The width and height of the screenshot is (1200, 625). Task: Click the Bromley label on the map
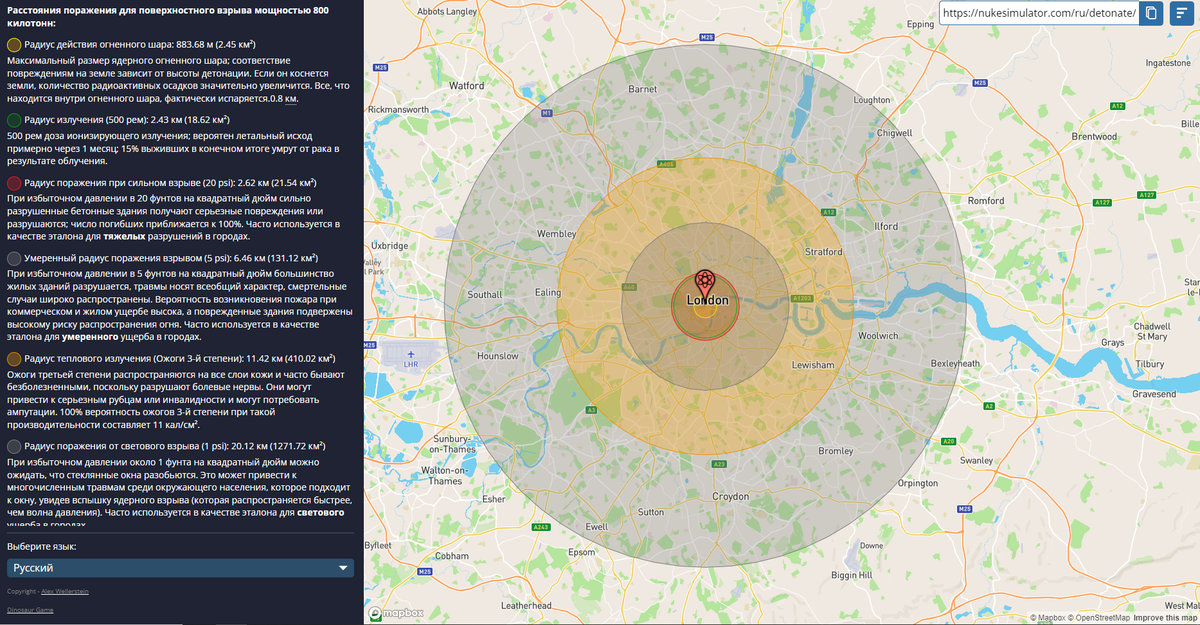835,451
